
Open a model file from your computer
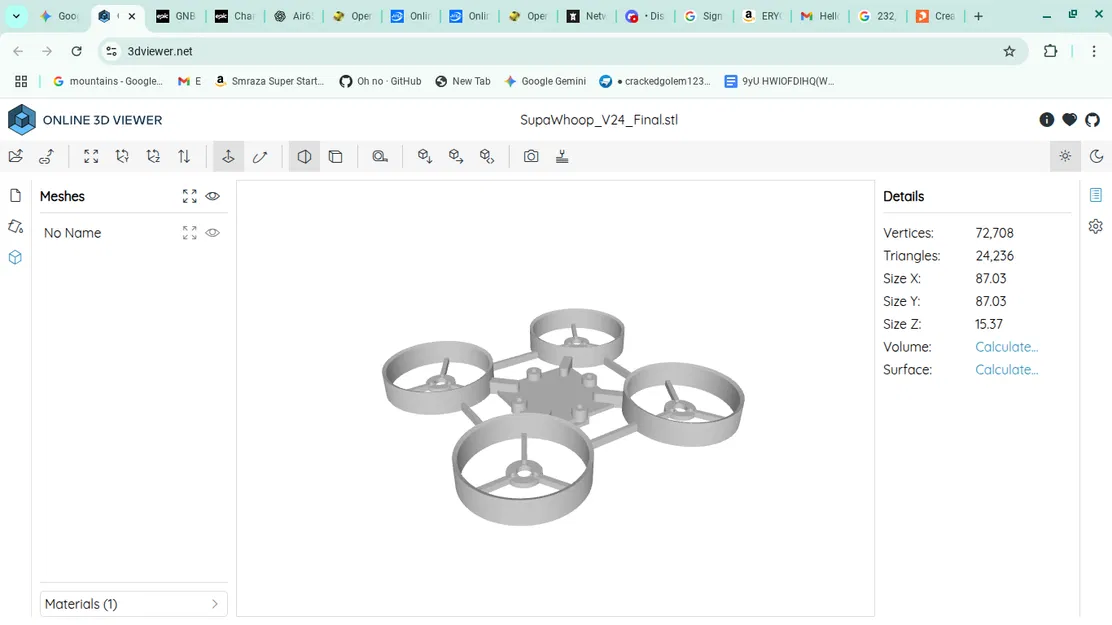16,156
